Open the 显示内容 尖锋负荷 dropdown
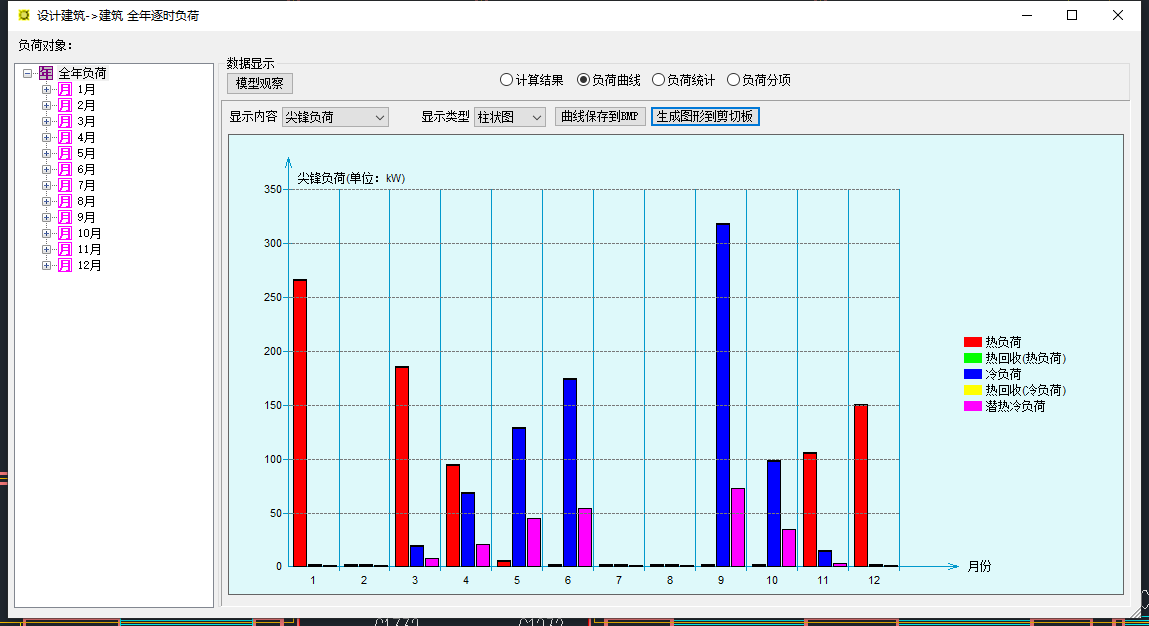The image size is (1149, 626). tap(335, 117)
